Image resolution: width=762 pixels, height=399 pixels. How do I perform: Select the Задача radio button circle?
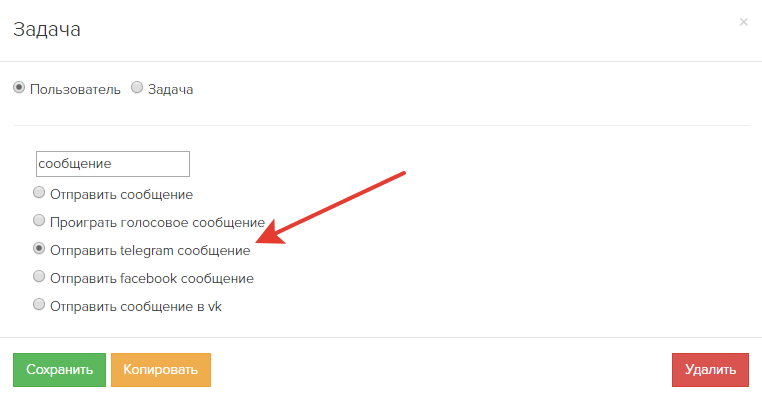(137, 87)
